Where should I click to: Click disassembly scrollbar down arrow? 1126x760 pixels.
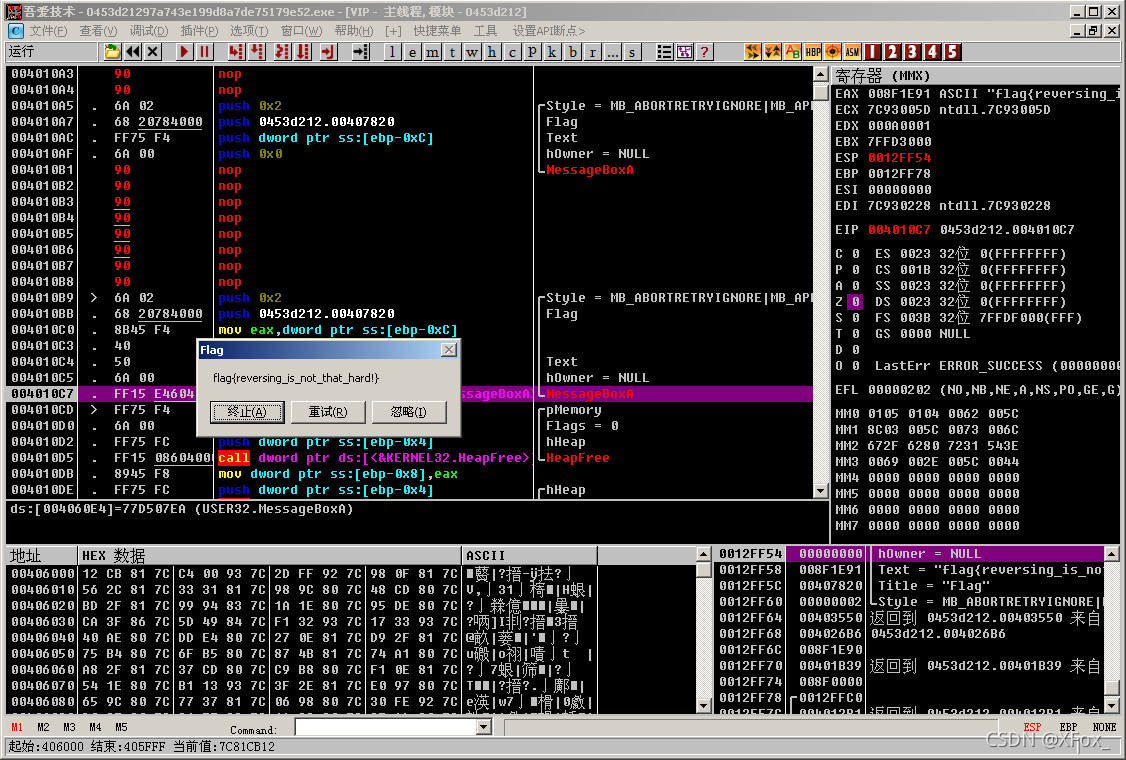click(x=821, y=491)
